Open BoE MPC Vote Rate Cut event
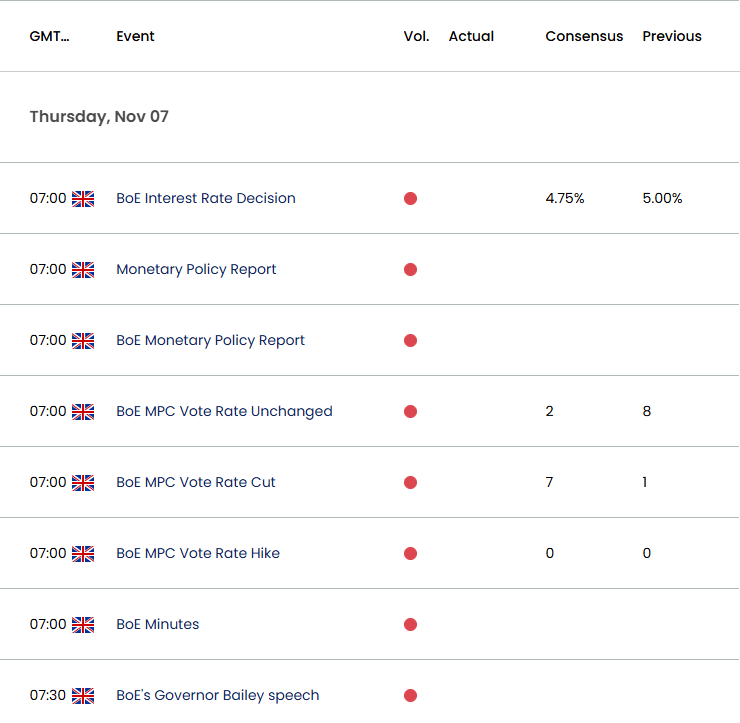This screenshot has height=723, width=740. [x=195, y=482]
